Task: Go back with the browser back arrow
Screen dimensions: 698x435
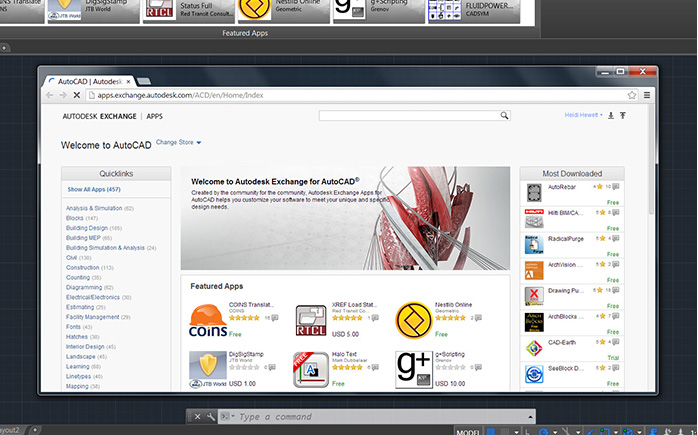Action: 49,95
